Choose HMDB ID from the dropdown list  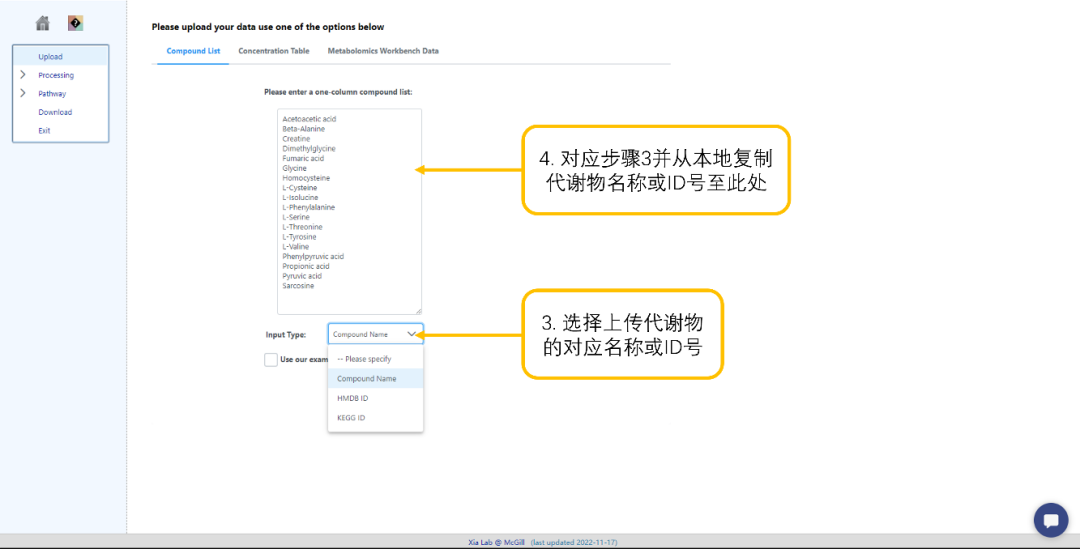pyautogui.click(x=375, y=398)
